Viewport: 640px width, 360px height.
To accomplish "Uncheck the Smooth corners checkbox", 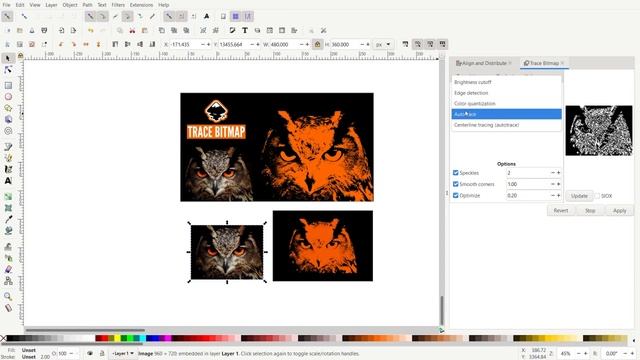I will [x=456, y=184].
